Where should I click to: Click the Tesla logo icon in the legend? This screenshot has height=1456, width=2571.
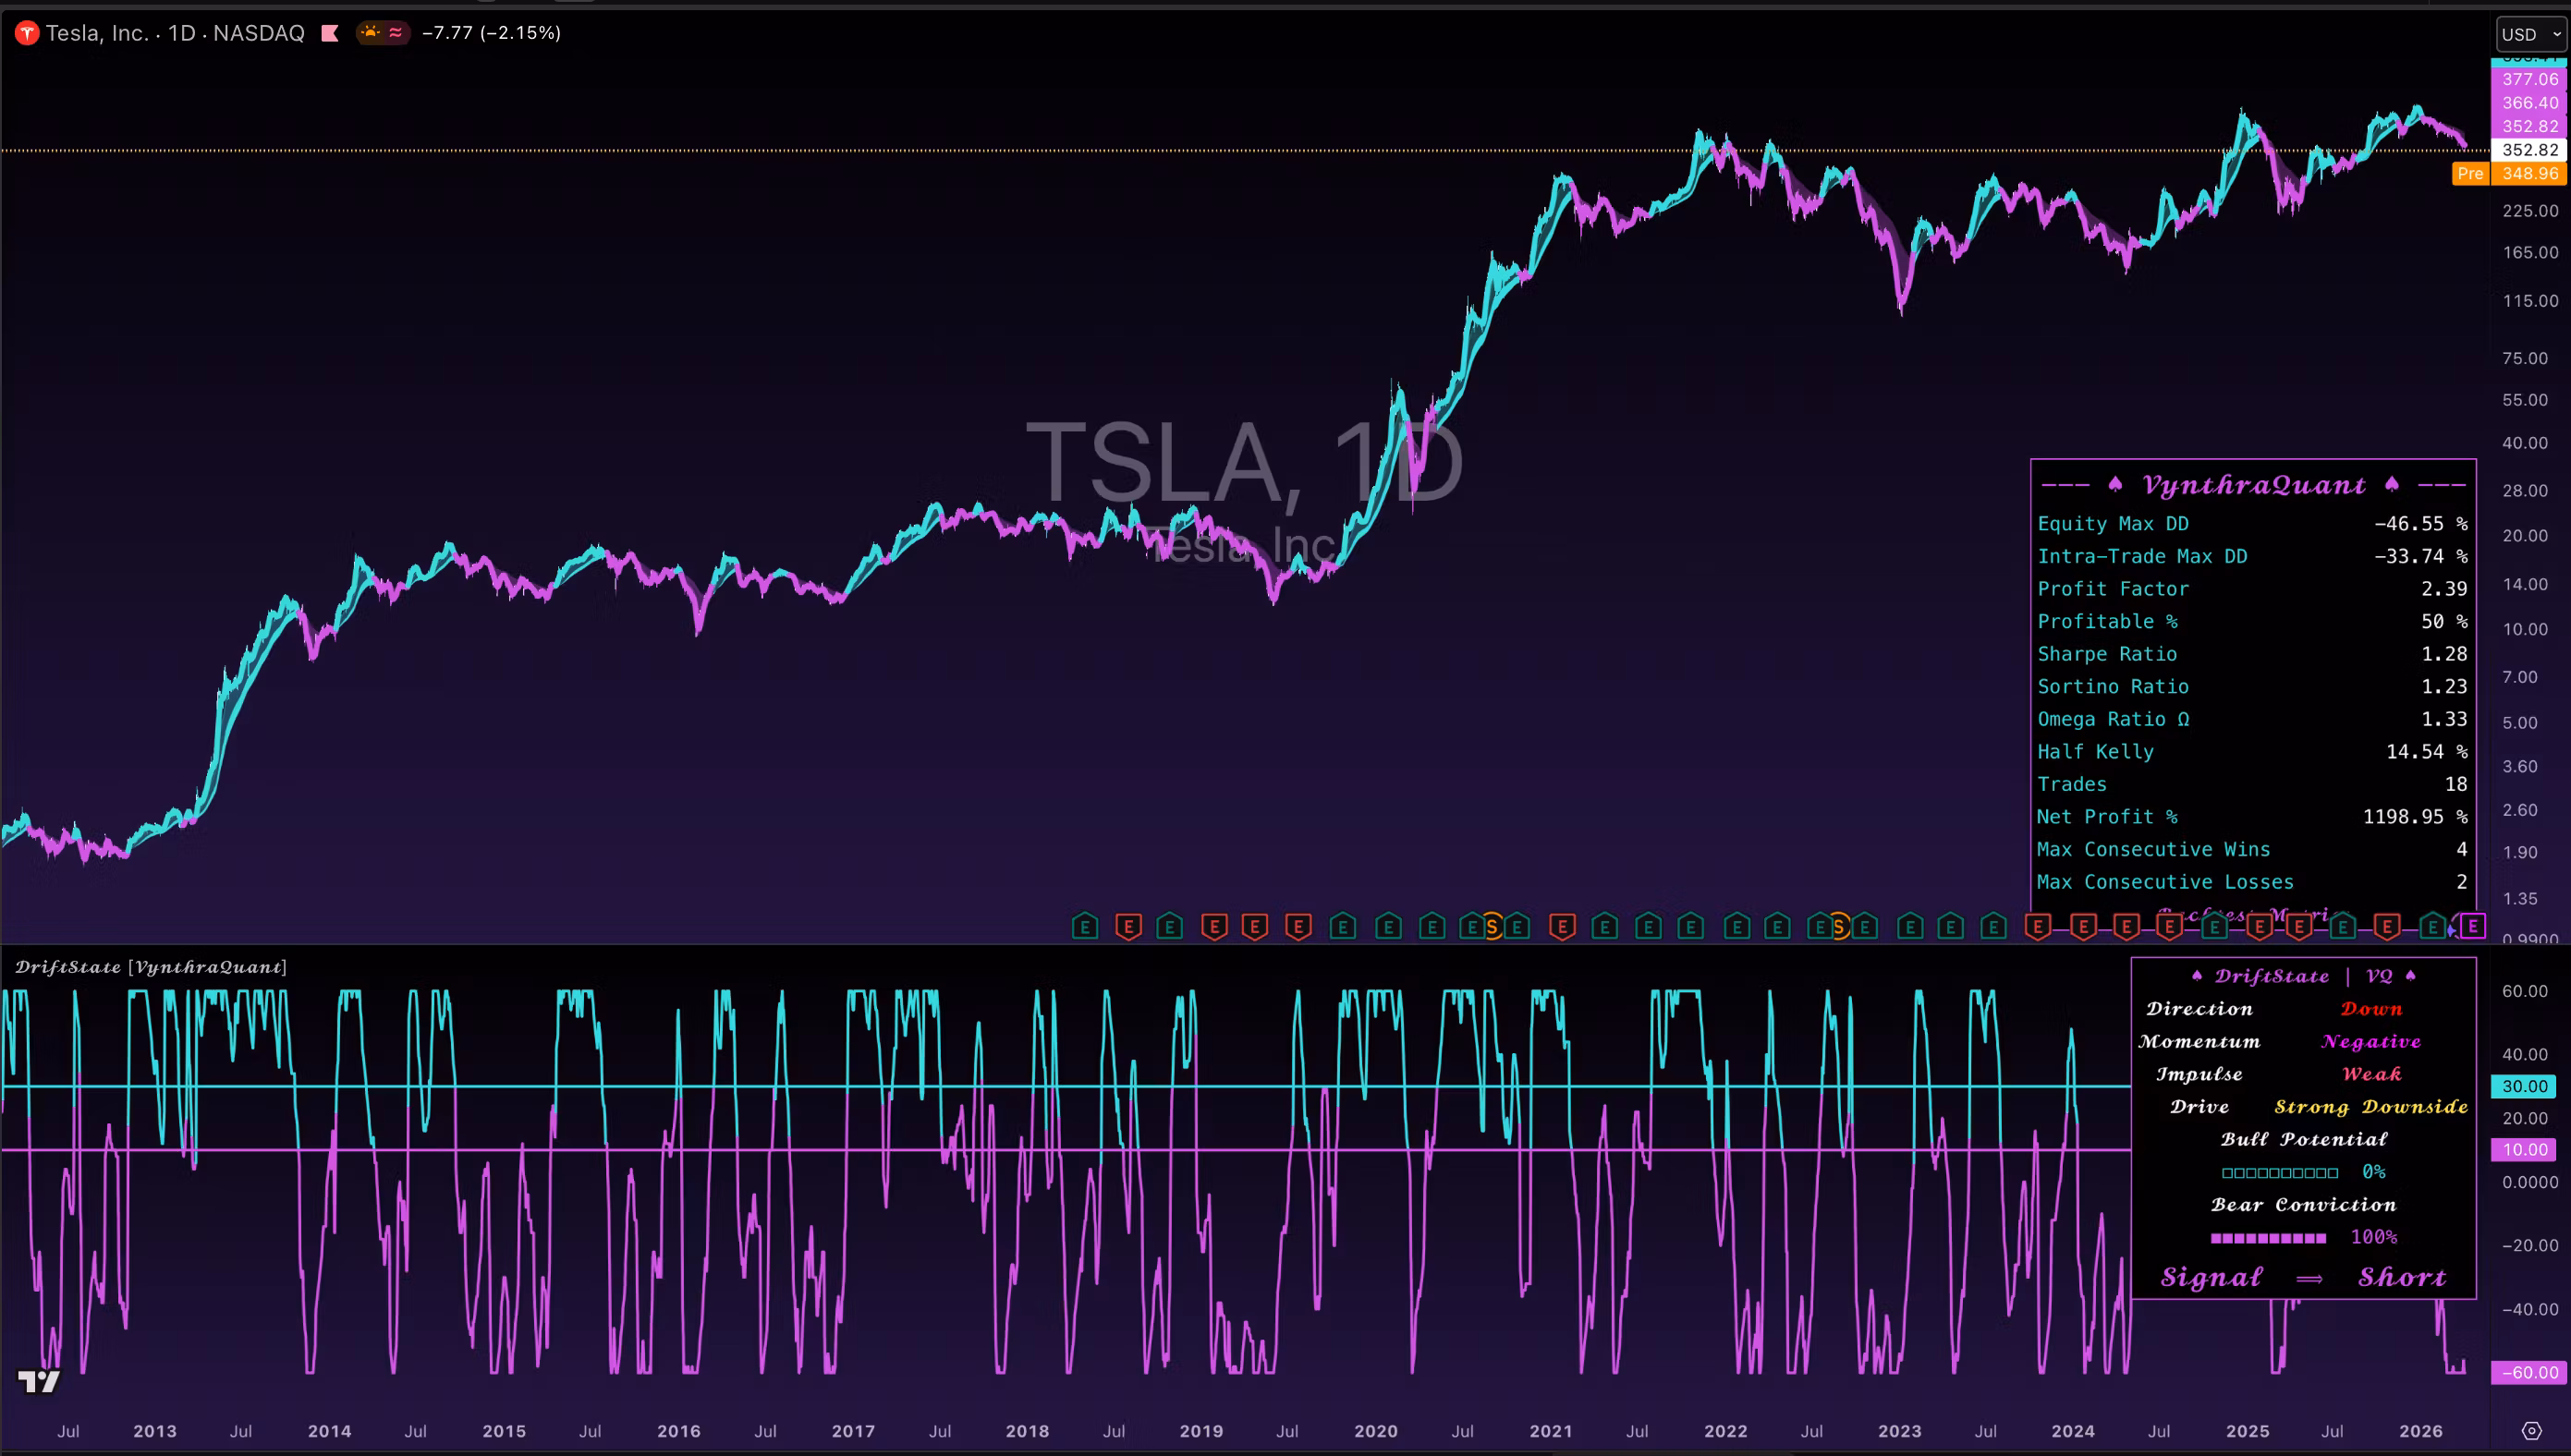(x=27, y=33)
